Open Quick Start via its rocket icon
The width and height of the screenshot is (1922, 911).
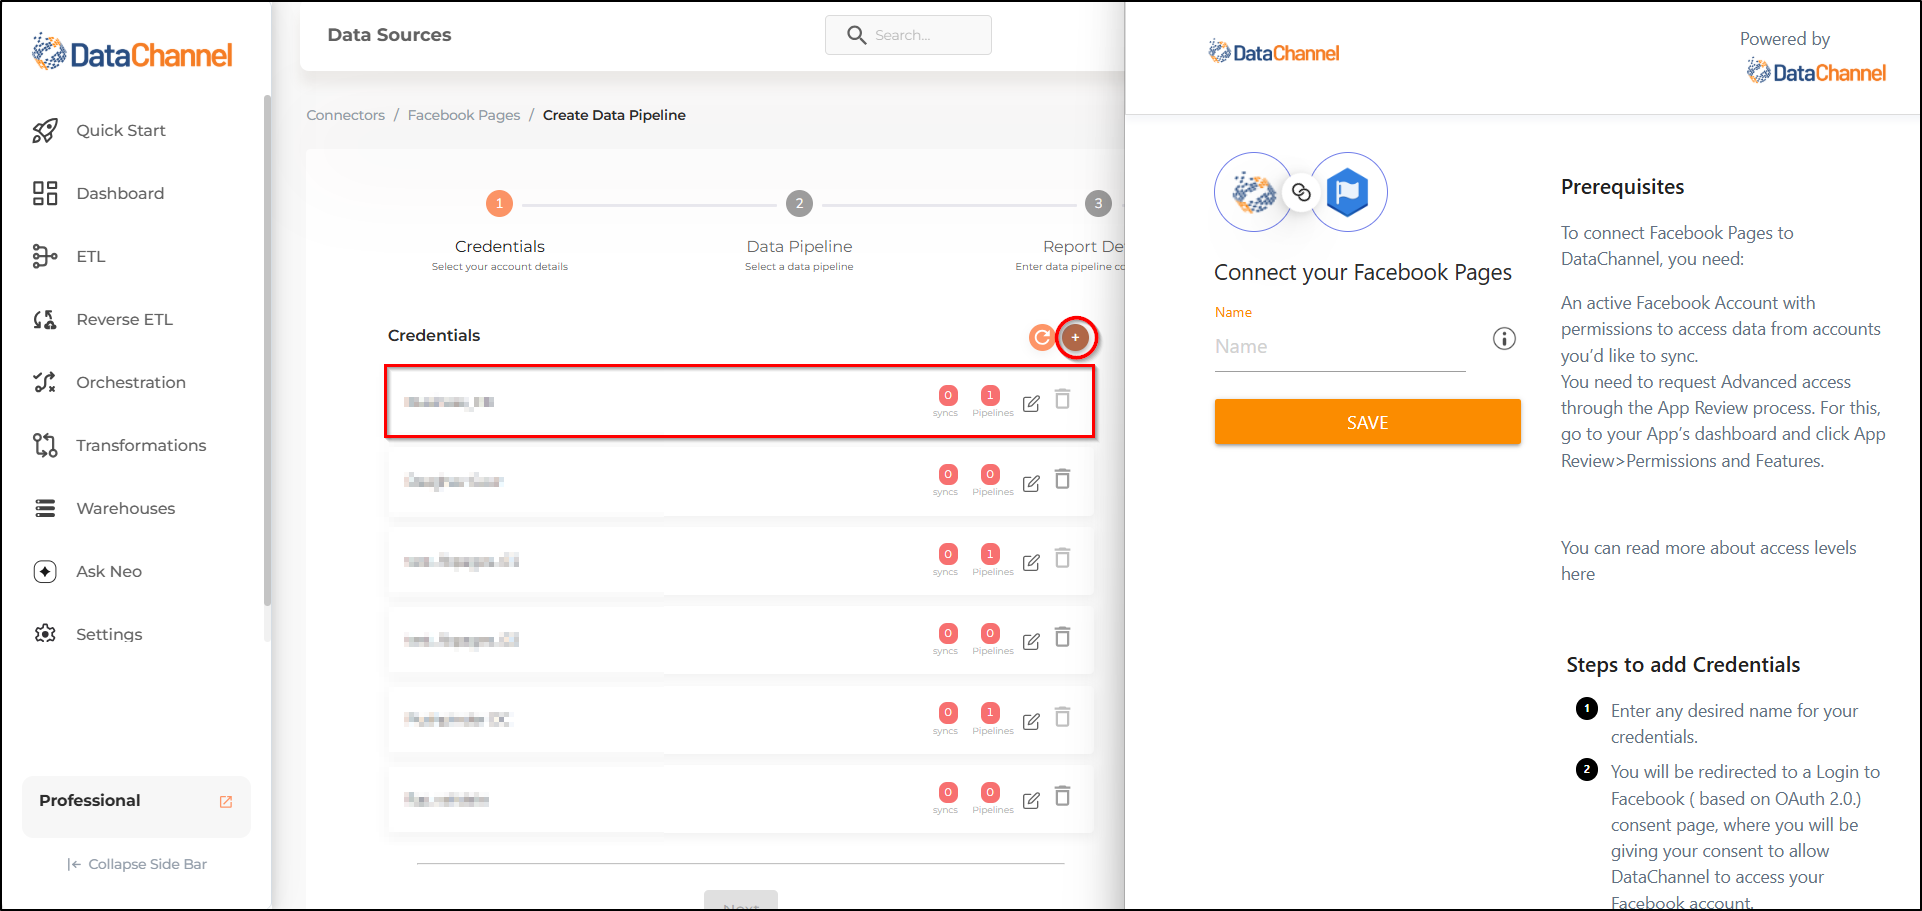(x=45, y=130)
